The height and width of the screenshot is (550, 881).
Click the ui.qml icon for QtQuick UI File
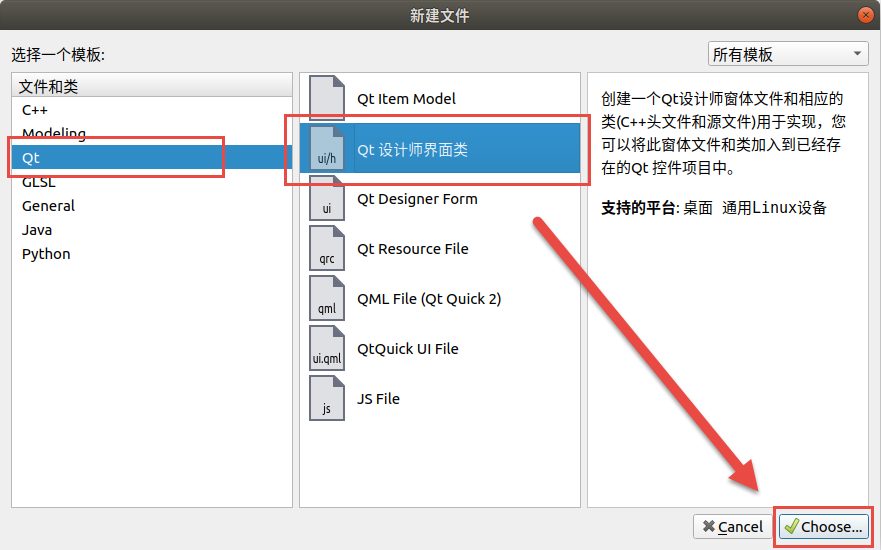pyautogui.click(x=326, y=348)
